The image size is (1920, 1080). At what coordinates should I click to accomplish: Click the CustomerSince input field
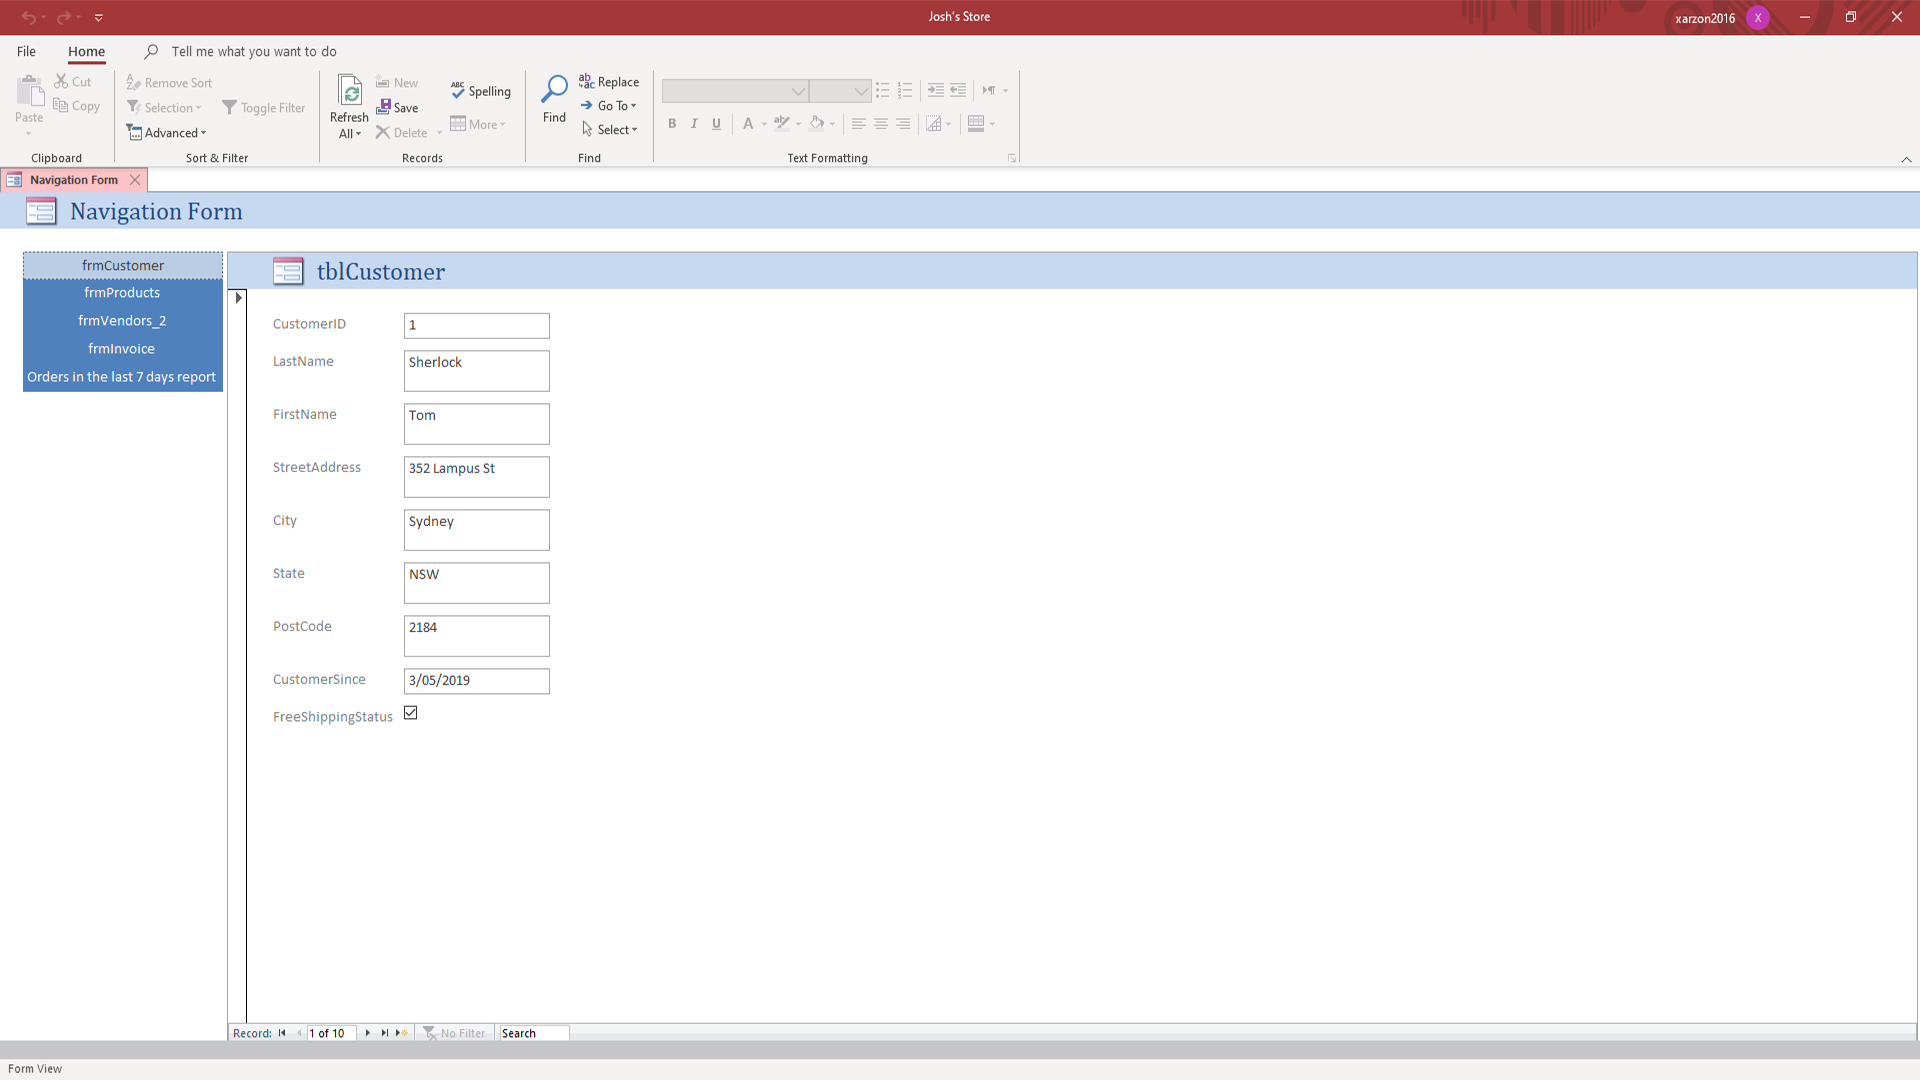click(x=476, y=679)
